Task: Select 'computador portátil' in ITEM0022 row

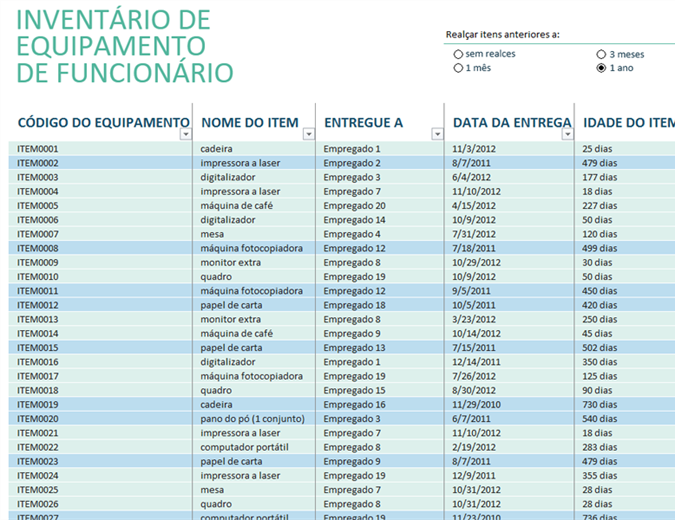Action: 245,447
